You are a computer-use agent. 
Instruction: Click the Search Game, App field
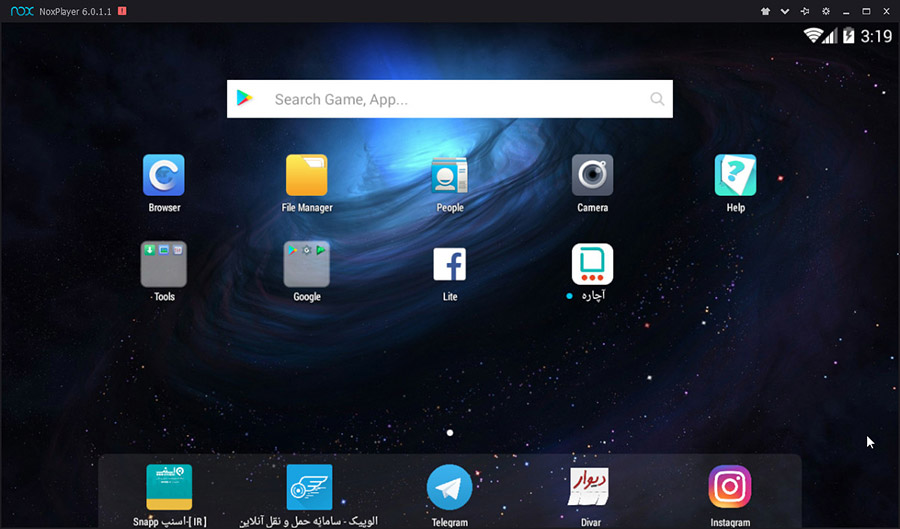(x=450, y=99)
